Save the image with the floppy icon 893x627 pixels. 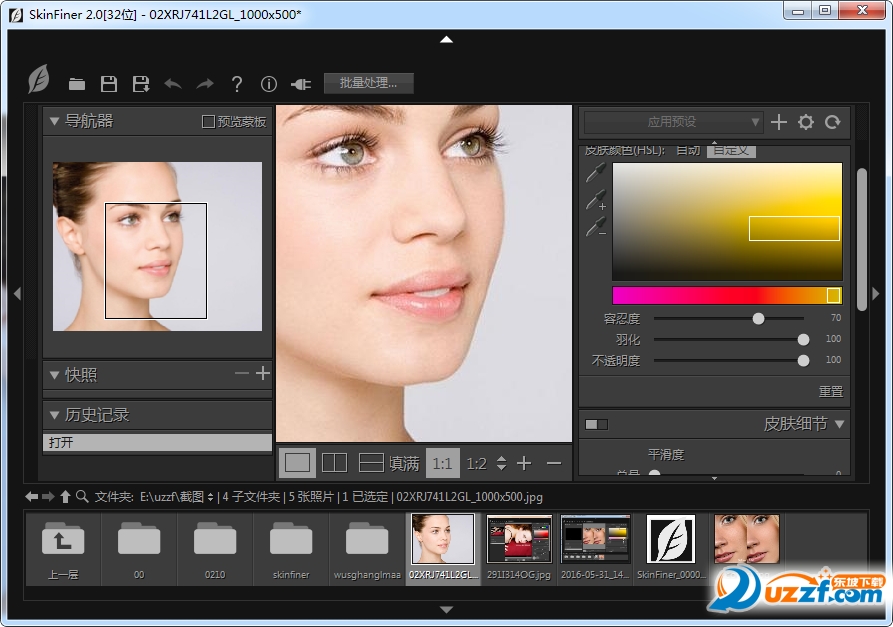pyautogui.click(x=109, y=84)
